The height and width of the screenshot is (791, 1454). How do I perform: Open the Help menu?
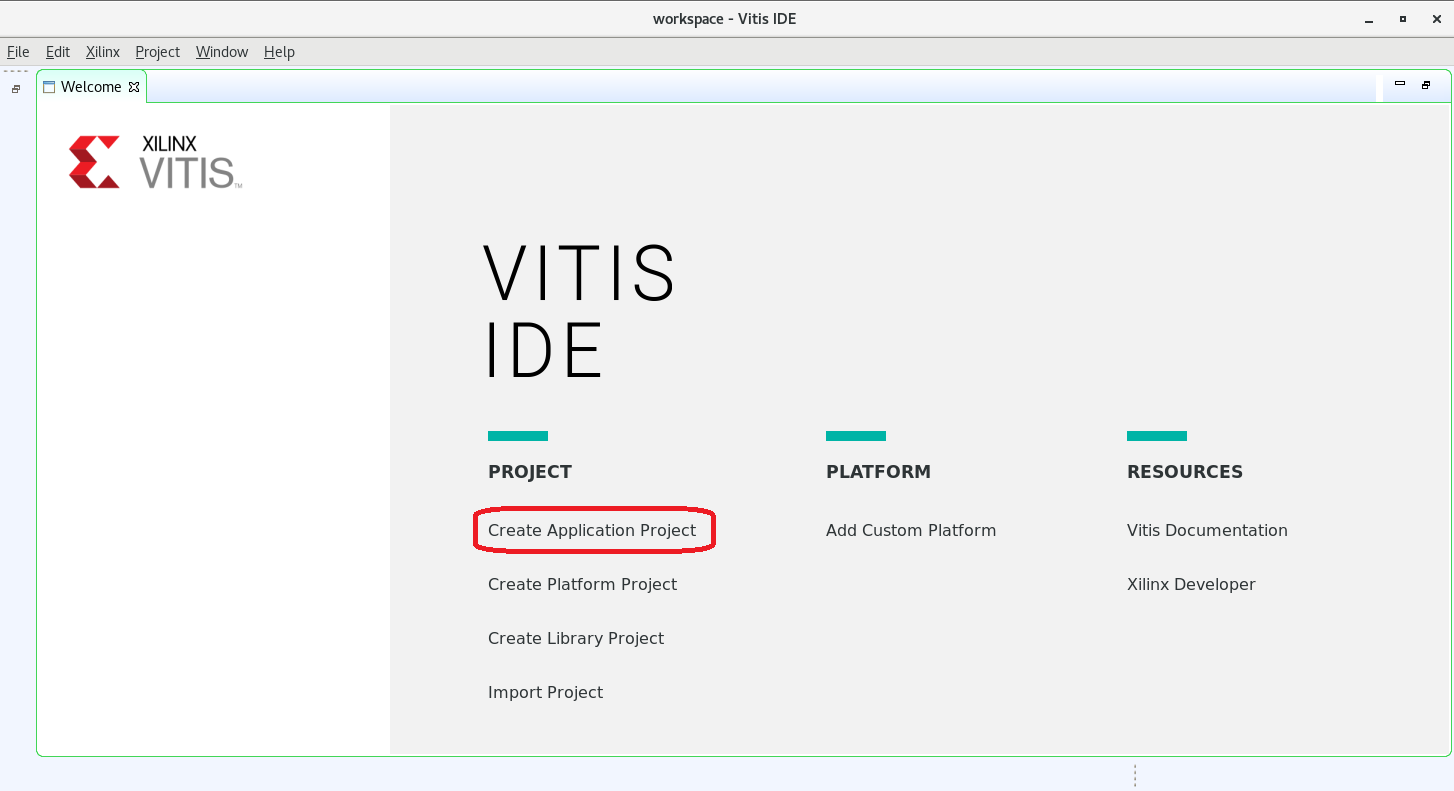pyautogui.click(x=279, y=52)
